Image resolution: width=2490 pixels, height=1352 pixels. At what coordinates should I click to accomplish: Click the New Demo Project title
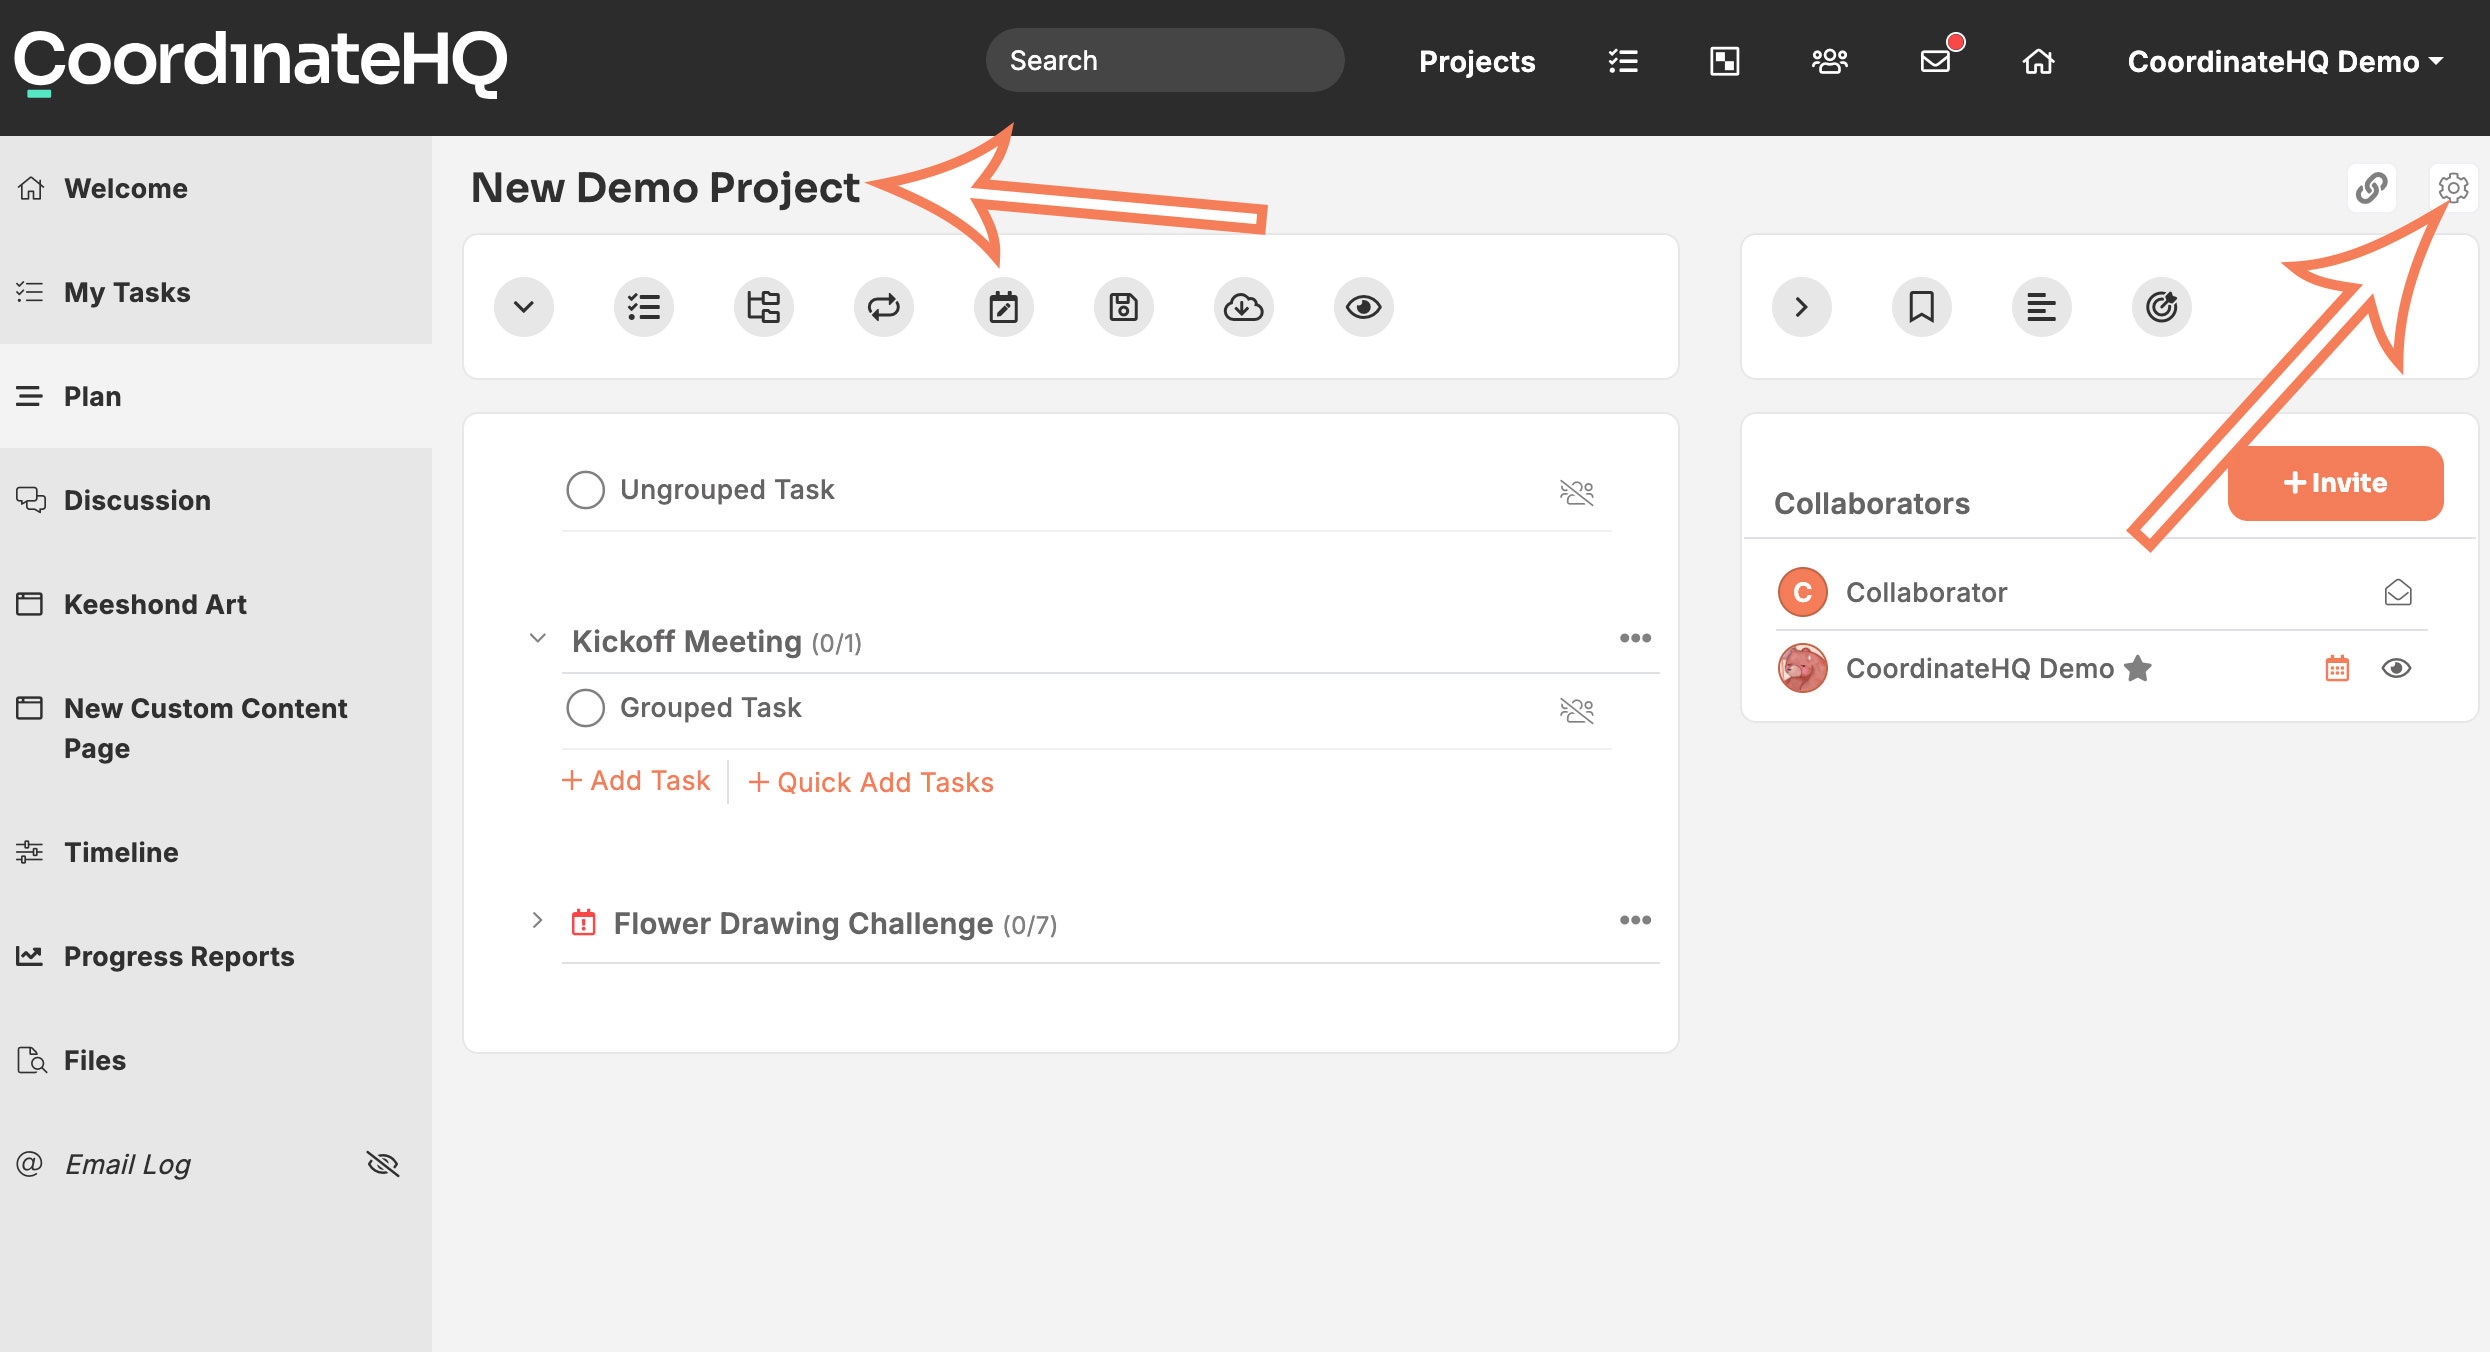(x=665, y=188)
